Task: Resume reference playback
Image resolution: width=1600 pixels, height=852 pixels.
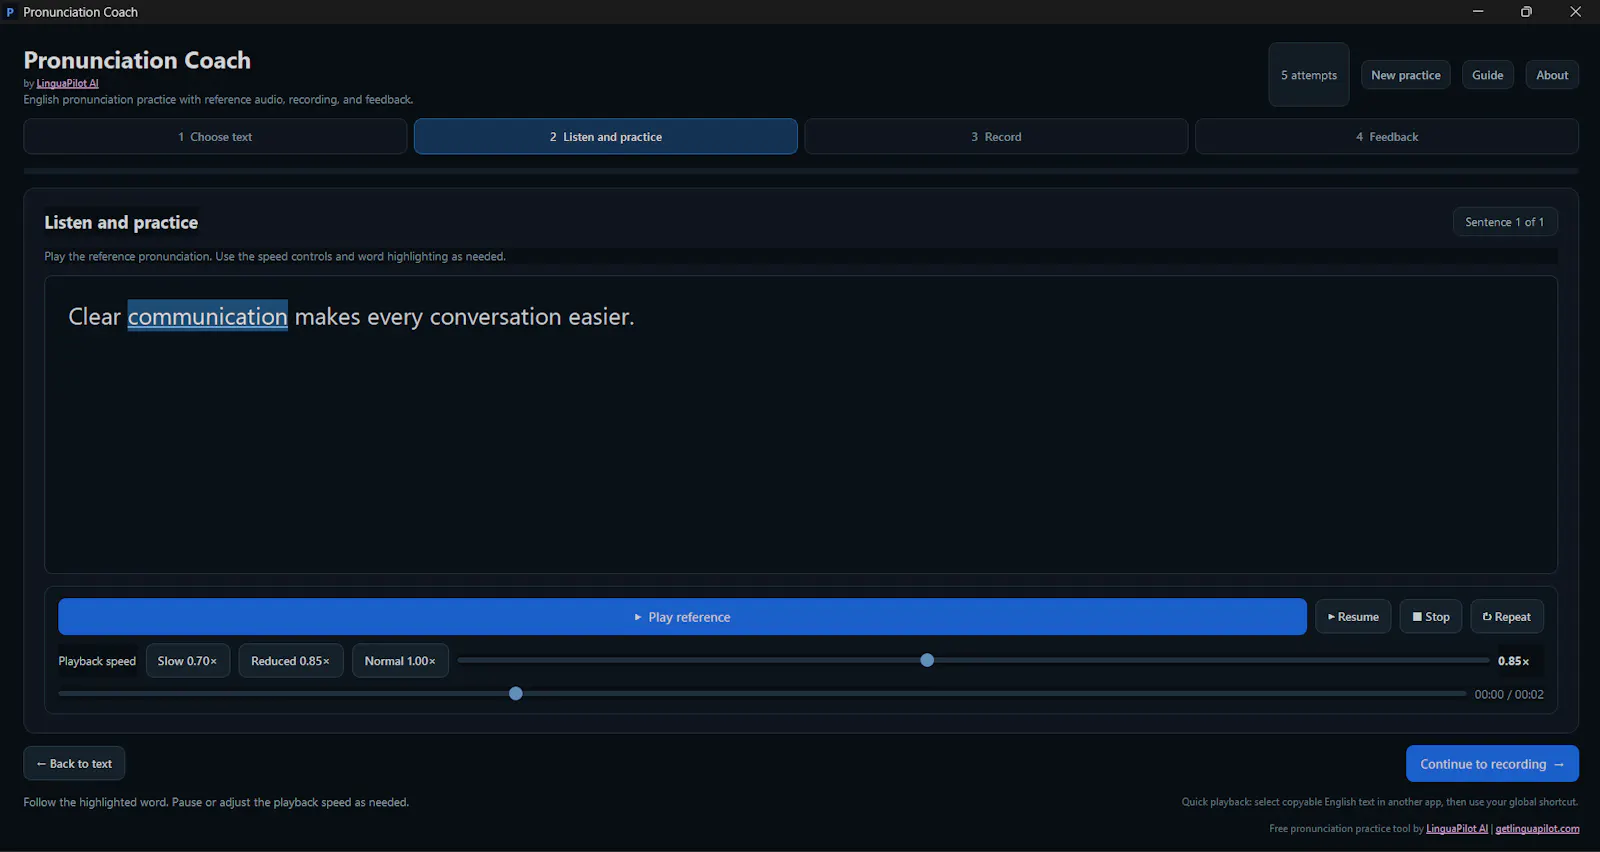Action: (x=1353, y=617)
